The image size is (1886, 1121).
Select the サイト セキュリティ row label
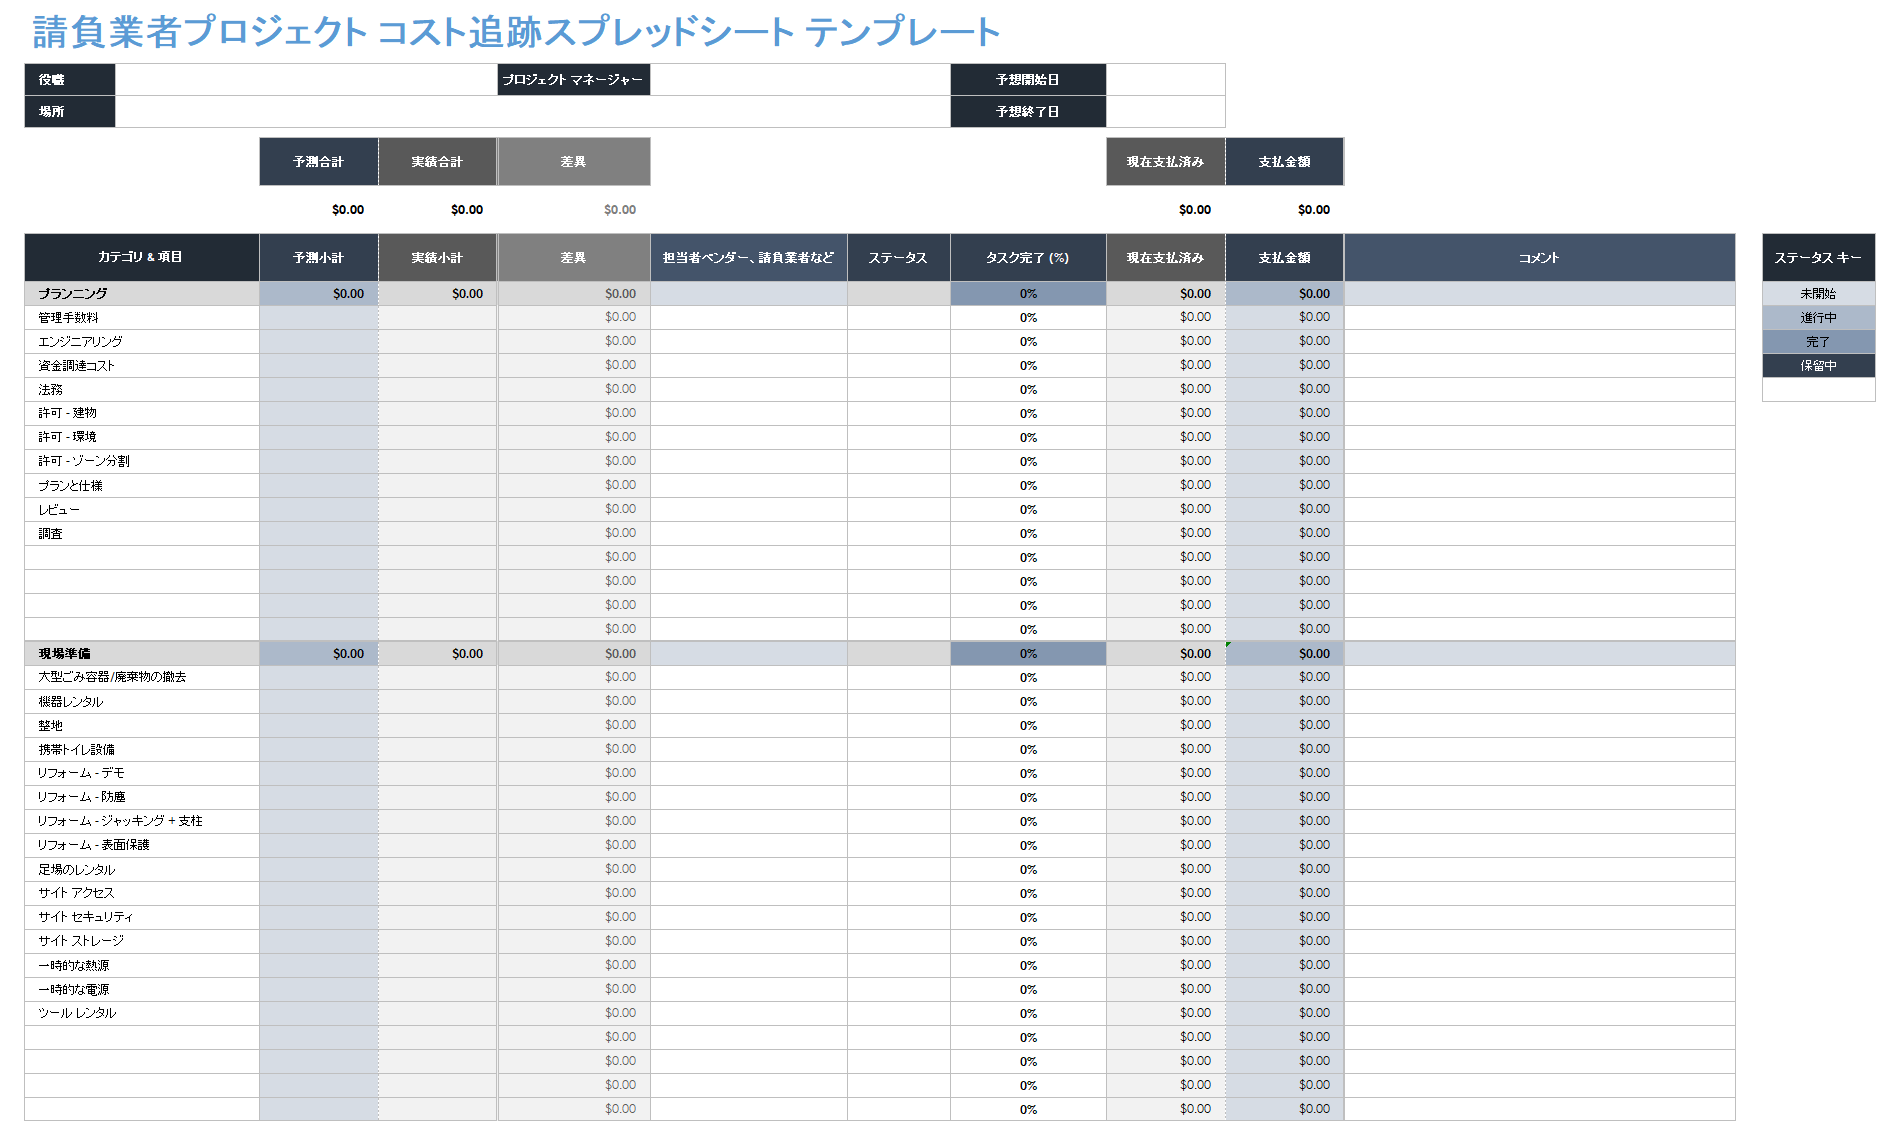click(x=85, y=917)
